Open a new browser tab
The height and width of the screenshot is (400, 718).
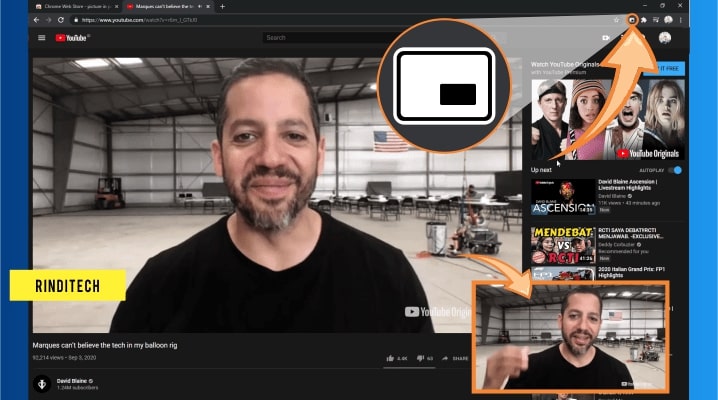coord(223,6)
